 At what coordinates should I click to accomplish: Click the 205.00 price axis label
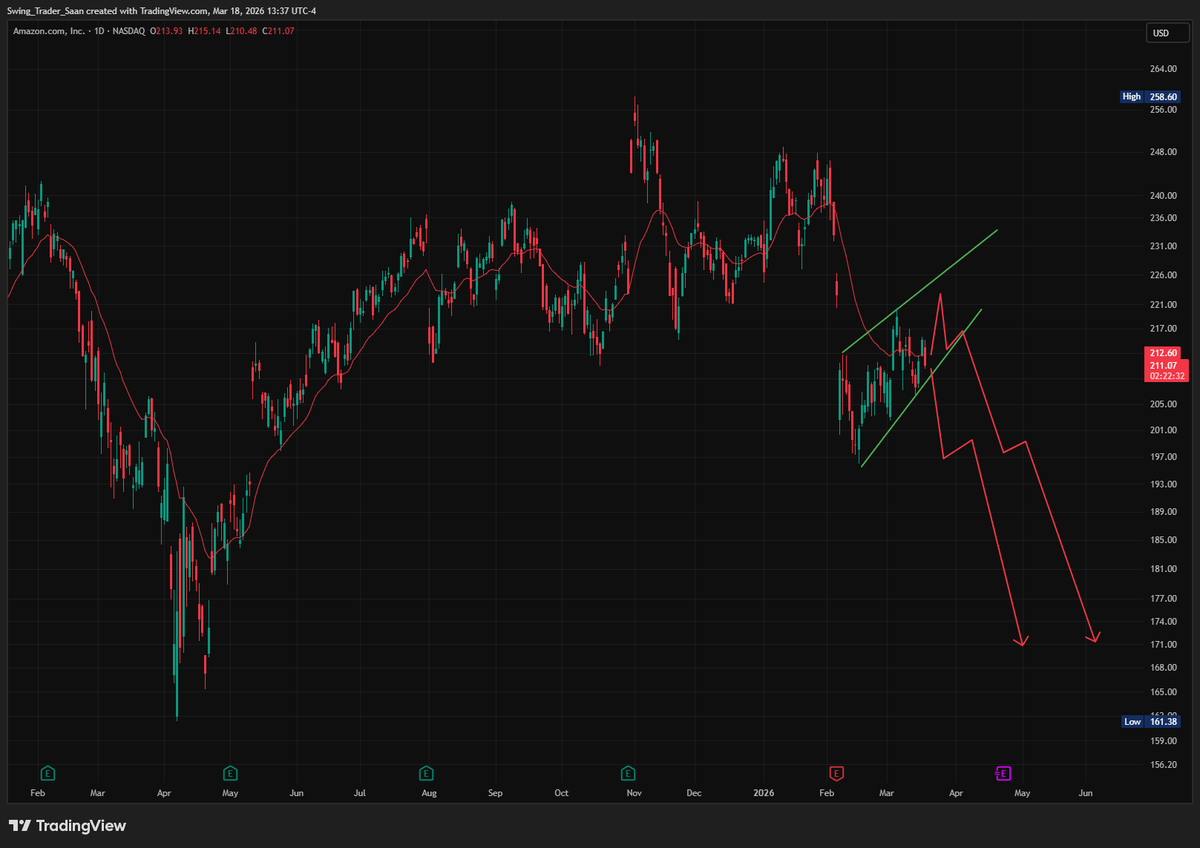pyautogui.click(x=1163, y=404)
